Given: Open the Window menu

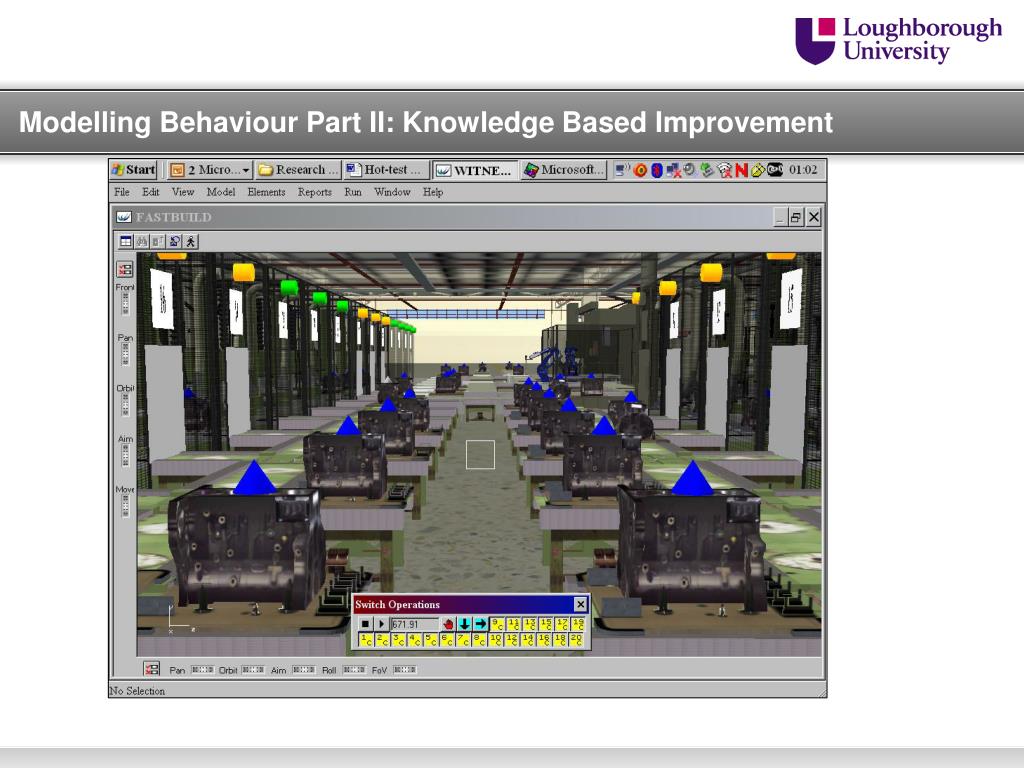Looking at the screenshot, I should 392,192.
